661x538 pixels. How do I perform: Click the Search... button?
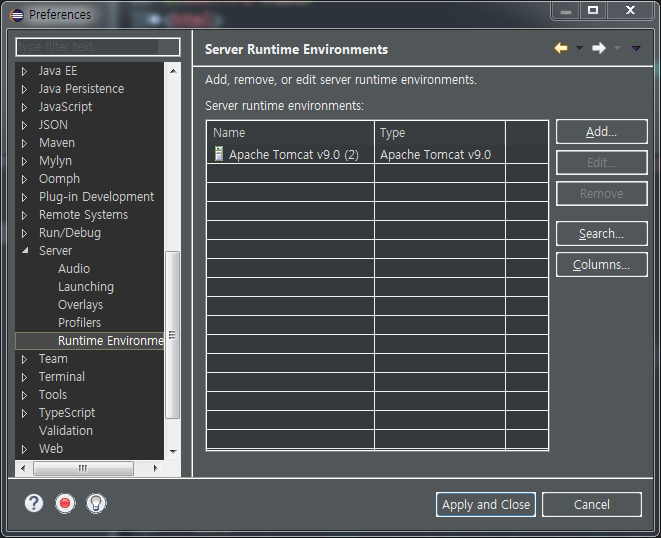[602, 234]
